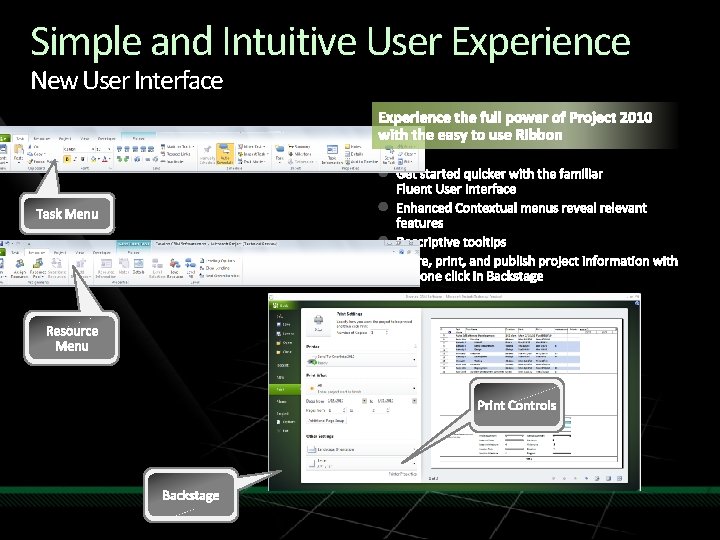
Task: Click Scroll to Task icon in Editing group
Action: click(389, 151)
